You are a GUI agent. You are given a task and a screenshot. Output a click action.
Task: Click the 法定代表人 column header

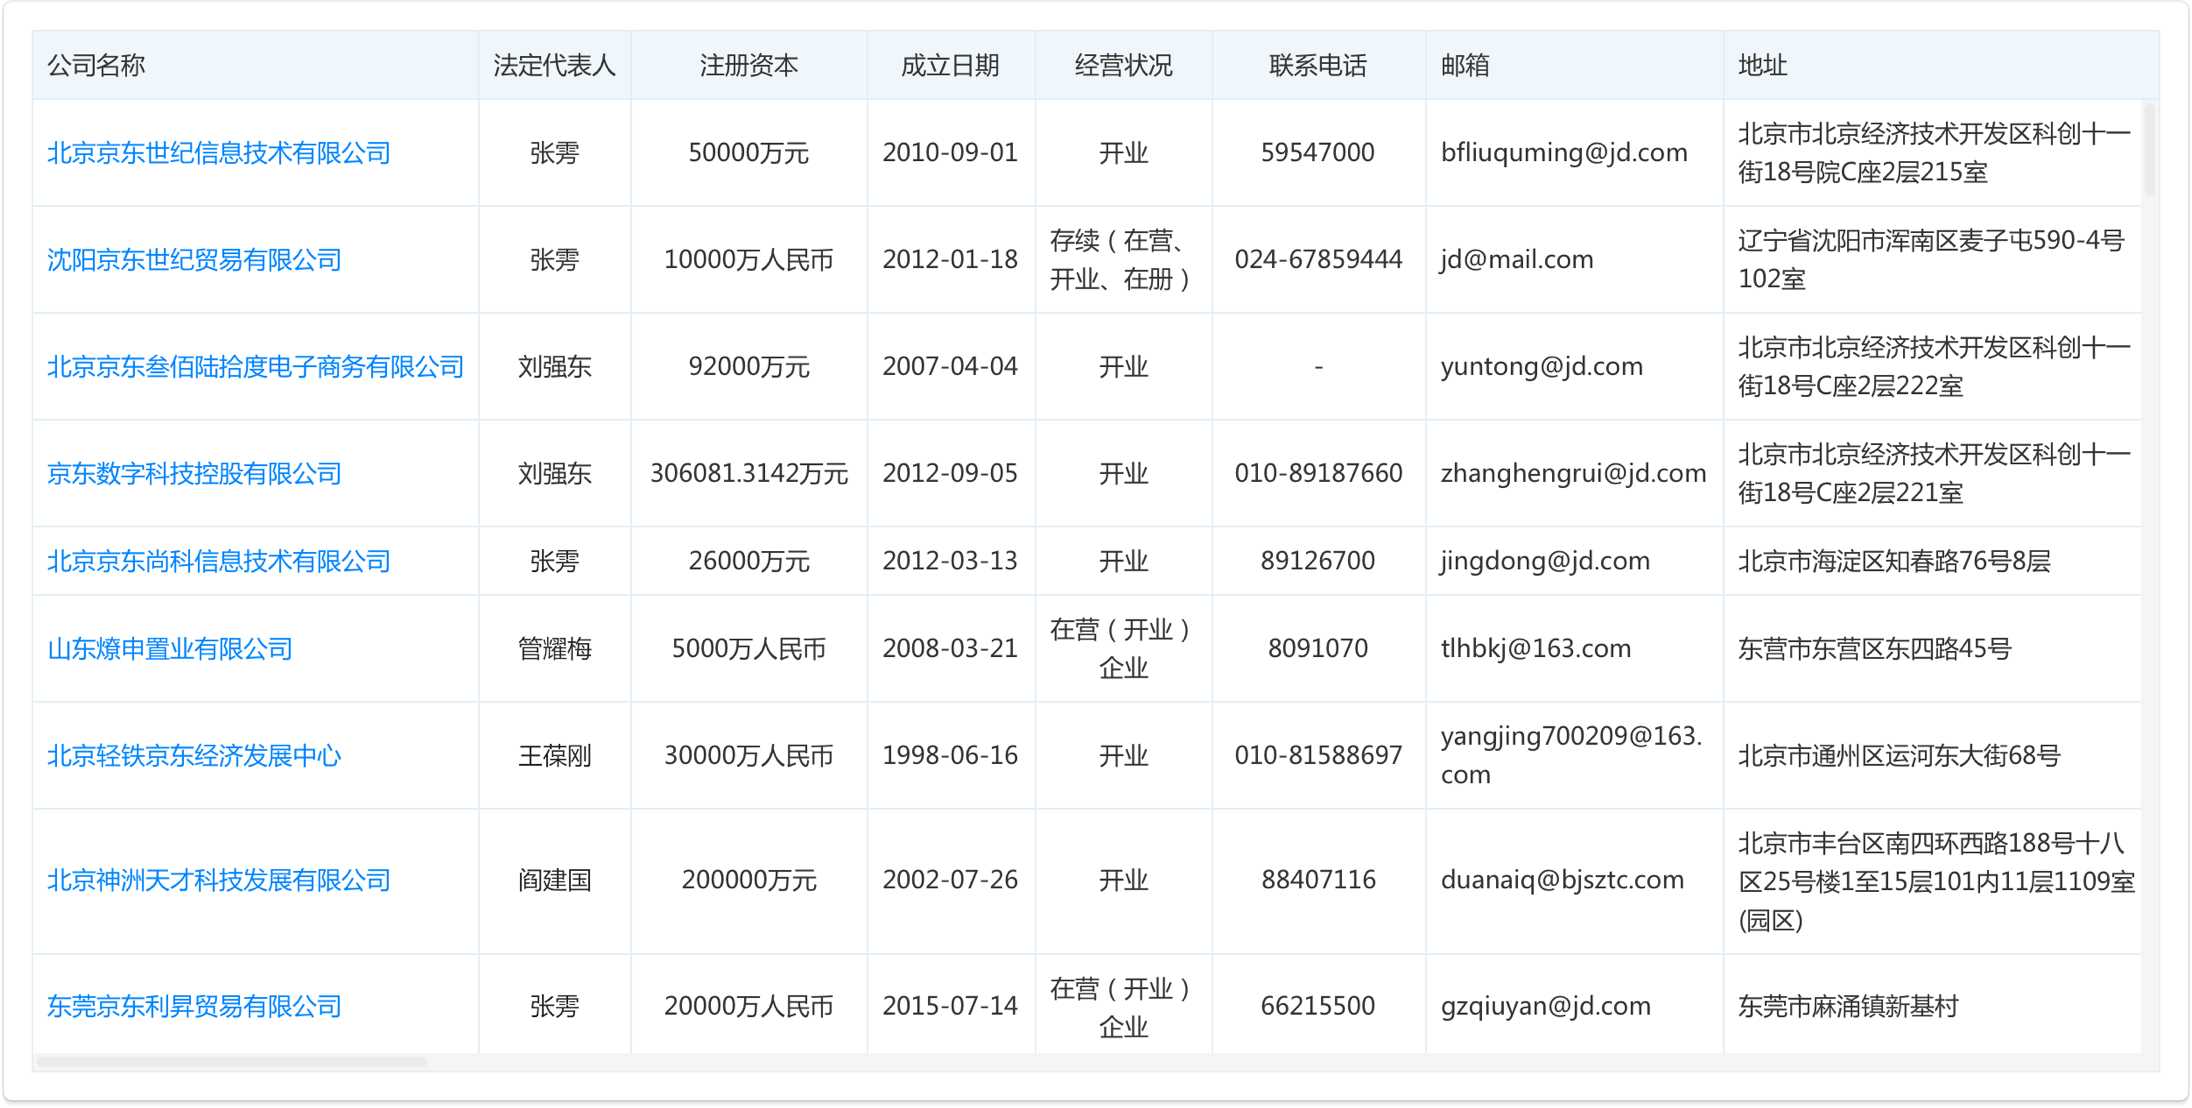554,66
